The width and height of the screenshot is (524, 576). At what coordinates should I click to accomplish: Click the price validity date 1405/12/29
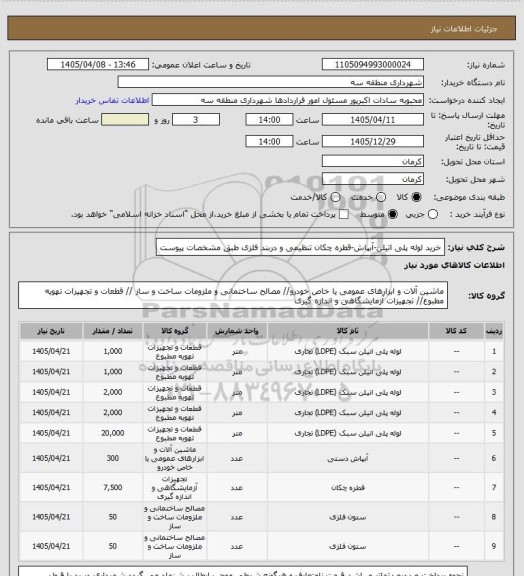(373, 142)
